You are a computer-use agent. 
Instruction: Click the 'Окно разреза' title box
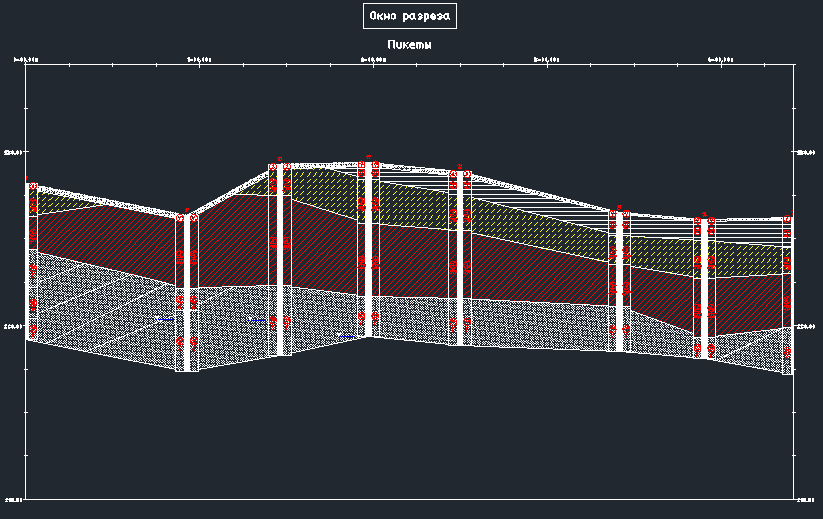pos(410,16)
